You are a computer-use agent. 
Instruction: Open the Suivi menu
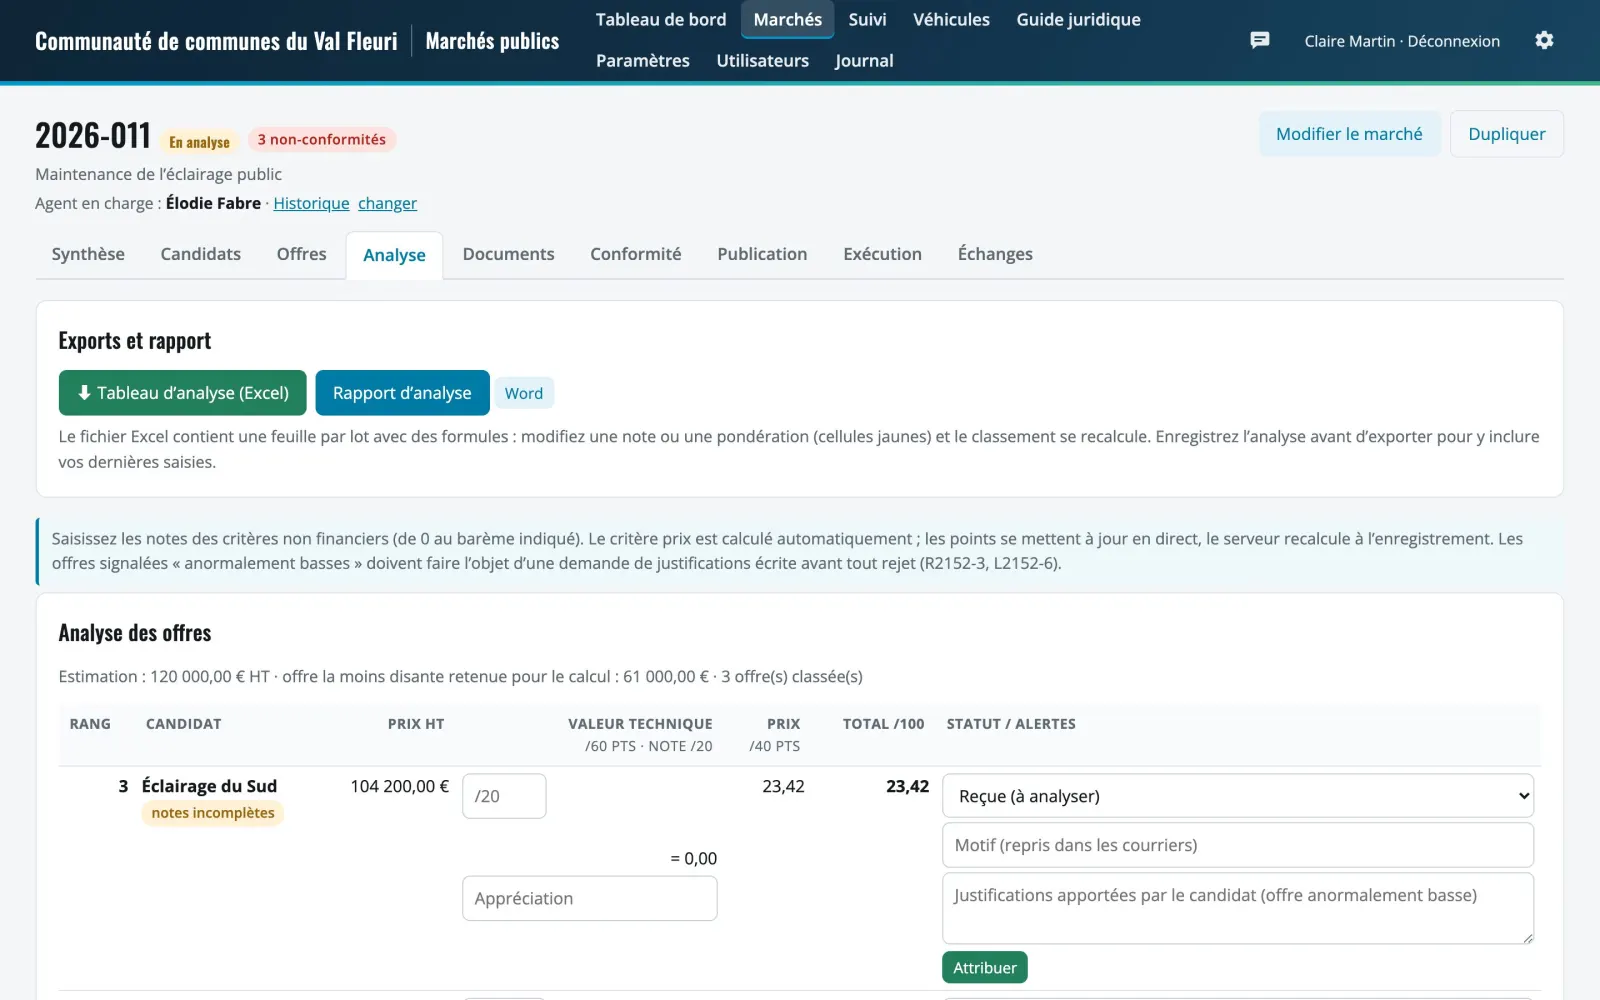(x=867, y=20)
